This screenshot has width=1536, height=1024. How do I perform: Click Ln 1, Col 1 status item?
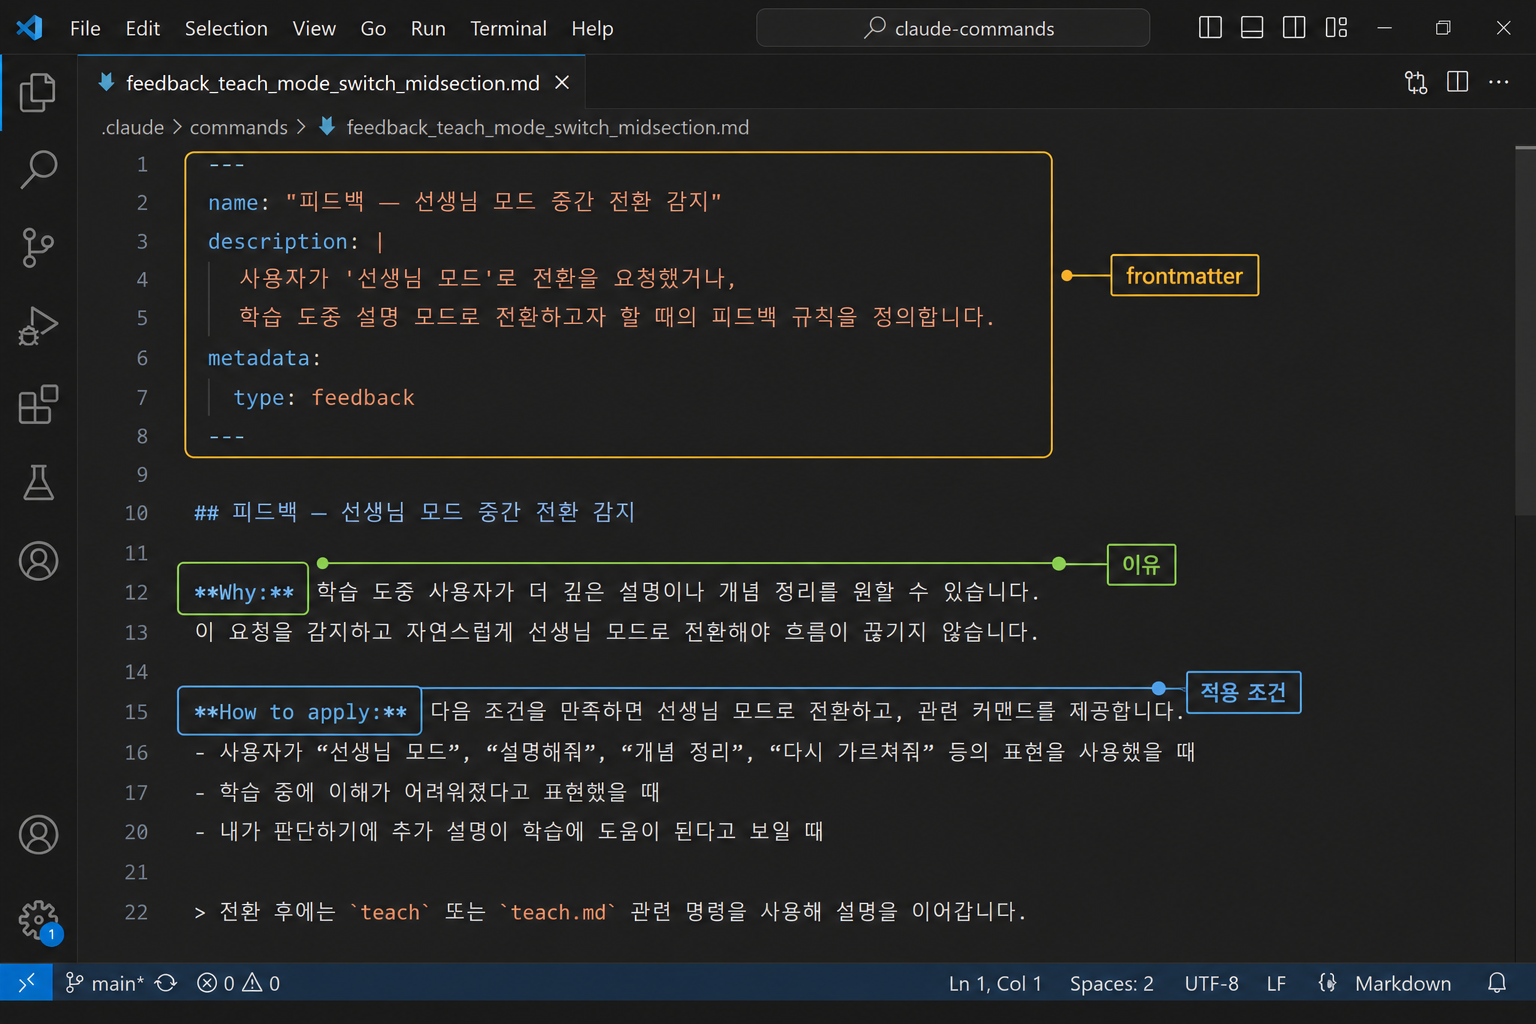click(995, 983)
